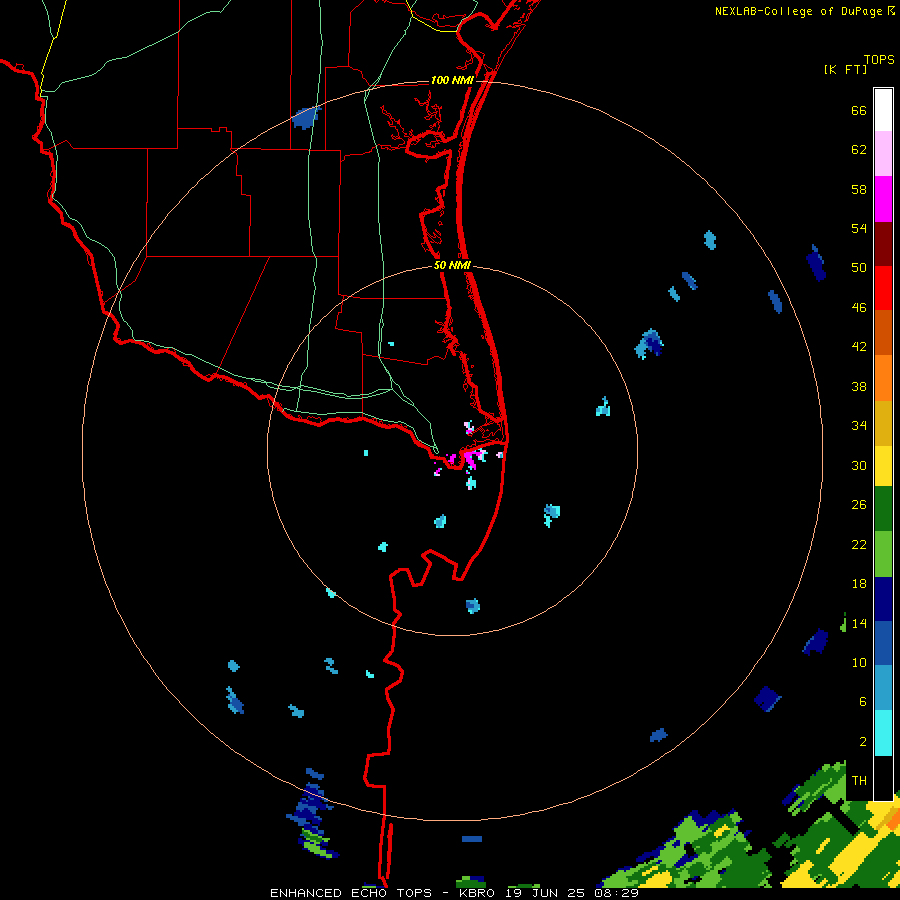Click the 34 value on the legend
900x900 pixels.
[x=859, y=426]
